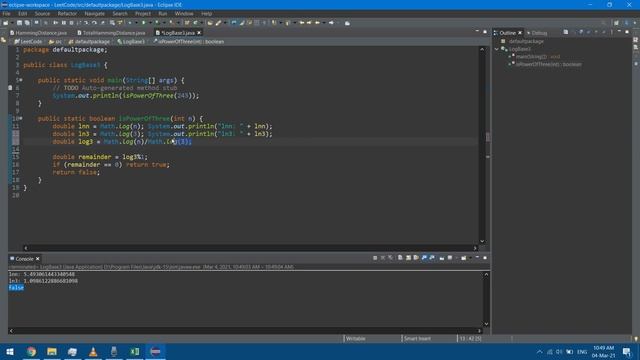Click the Display Selected Console icon
640x360 pixels.
(x=450, y=258)
